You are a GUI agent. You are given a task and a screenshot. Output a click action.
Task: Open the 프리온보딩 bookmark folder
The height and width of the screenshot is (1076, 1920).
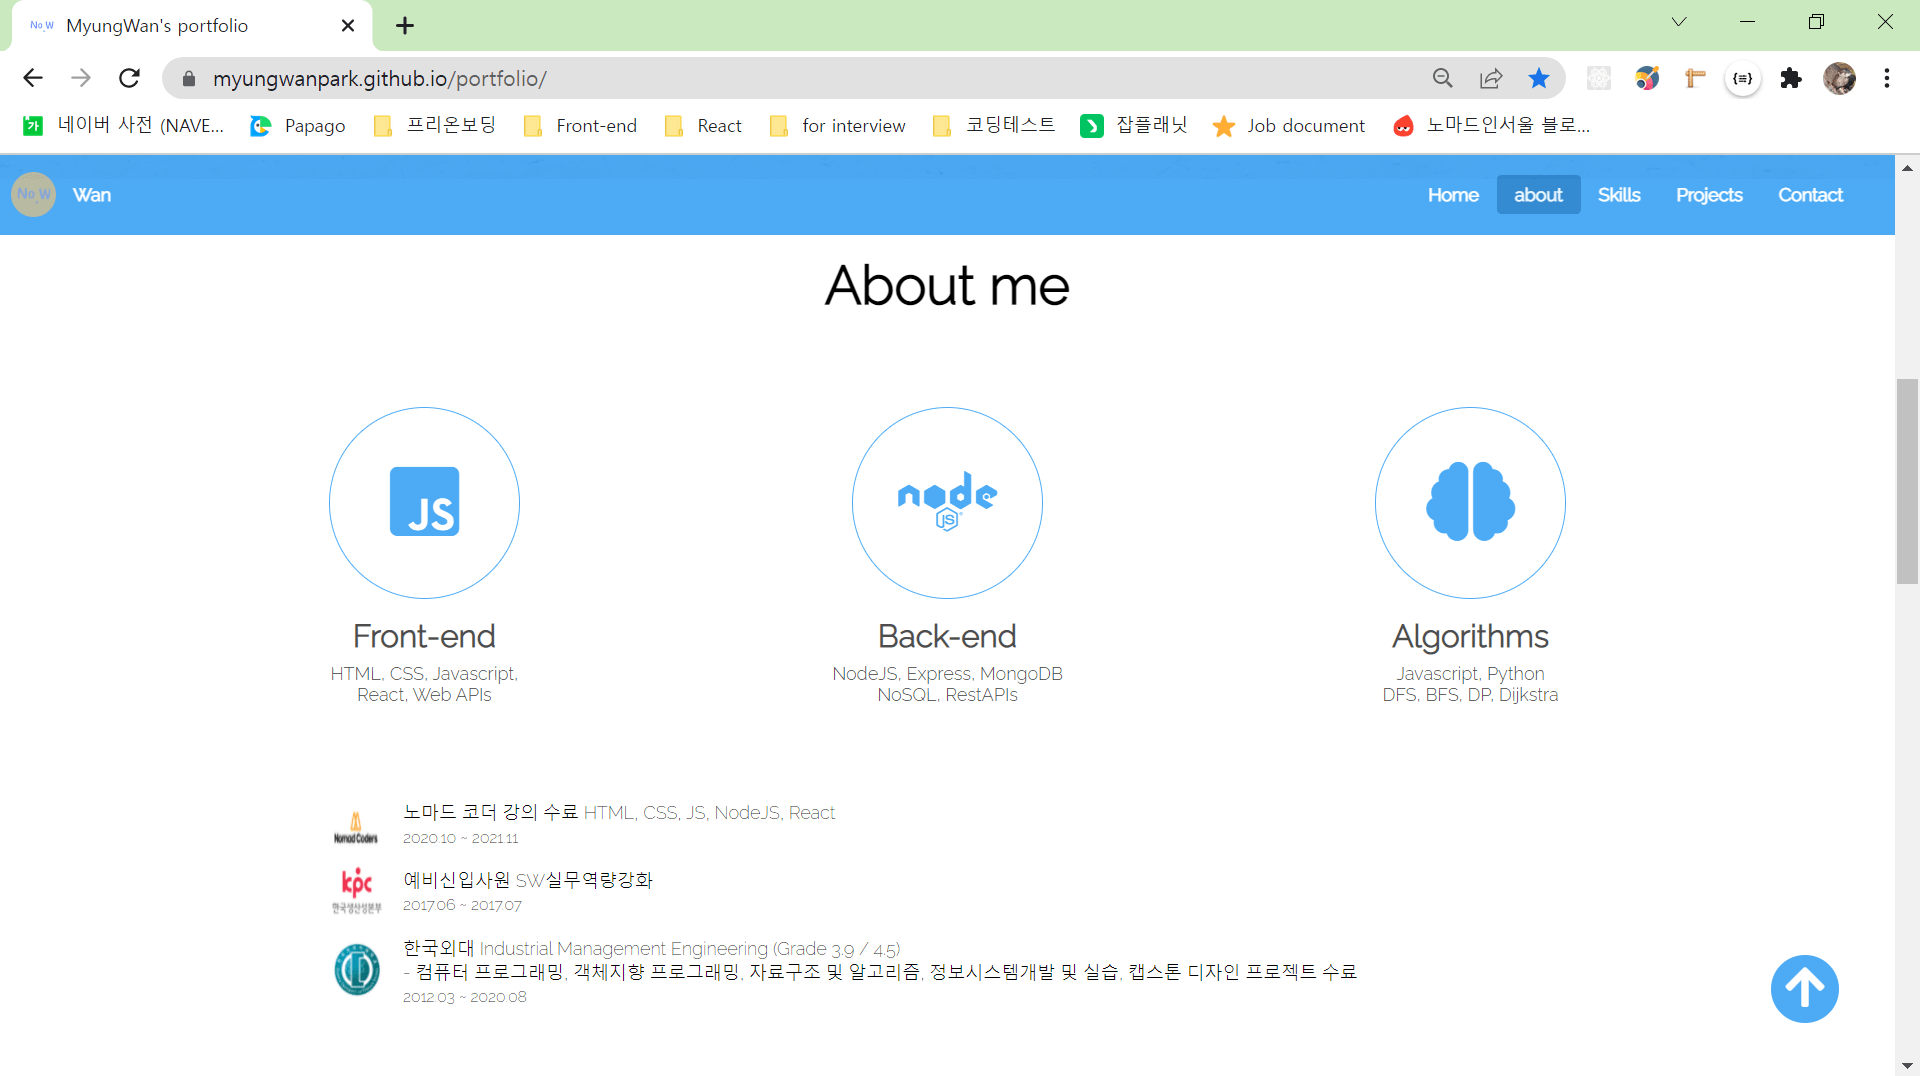coord(435,125)
